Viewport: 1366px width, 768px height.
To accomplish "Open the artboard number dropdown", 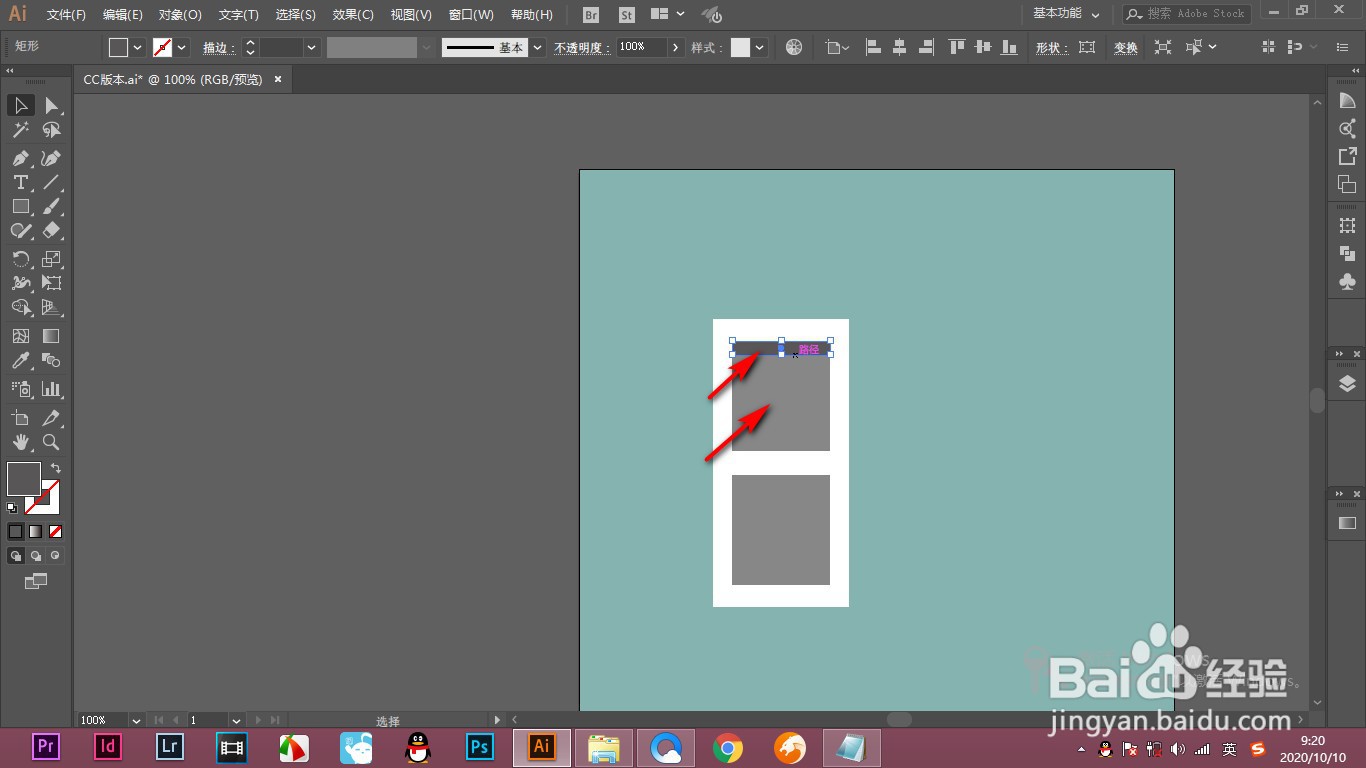I will (236, 720).
